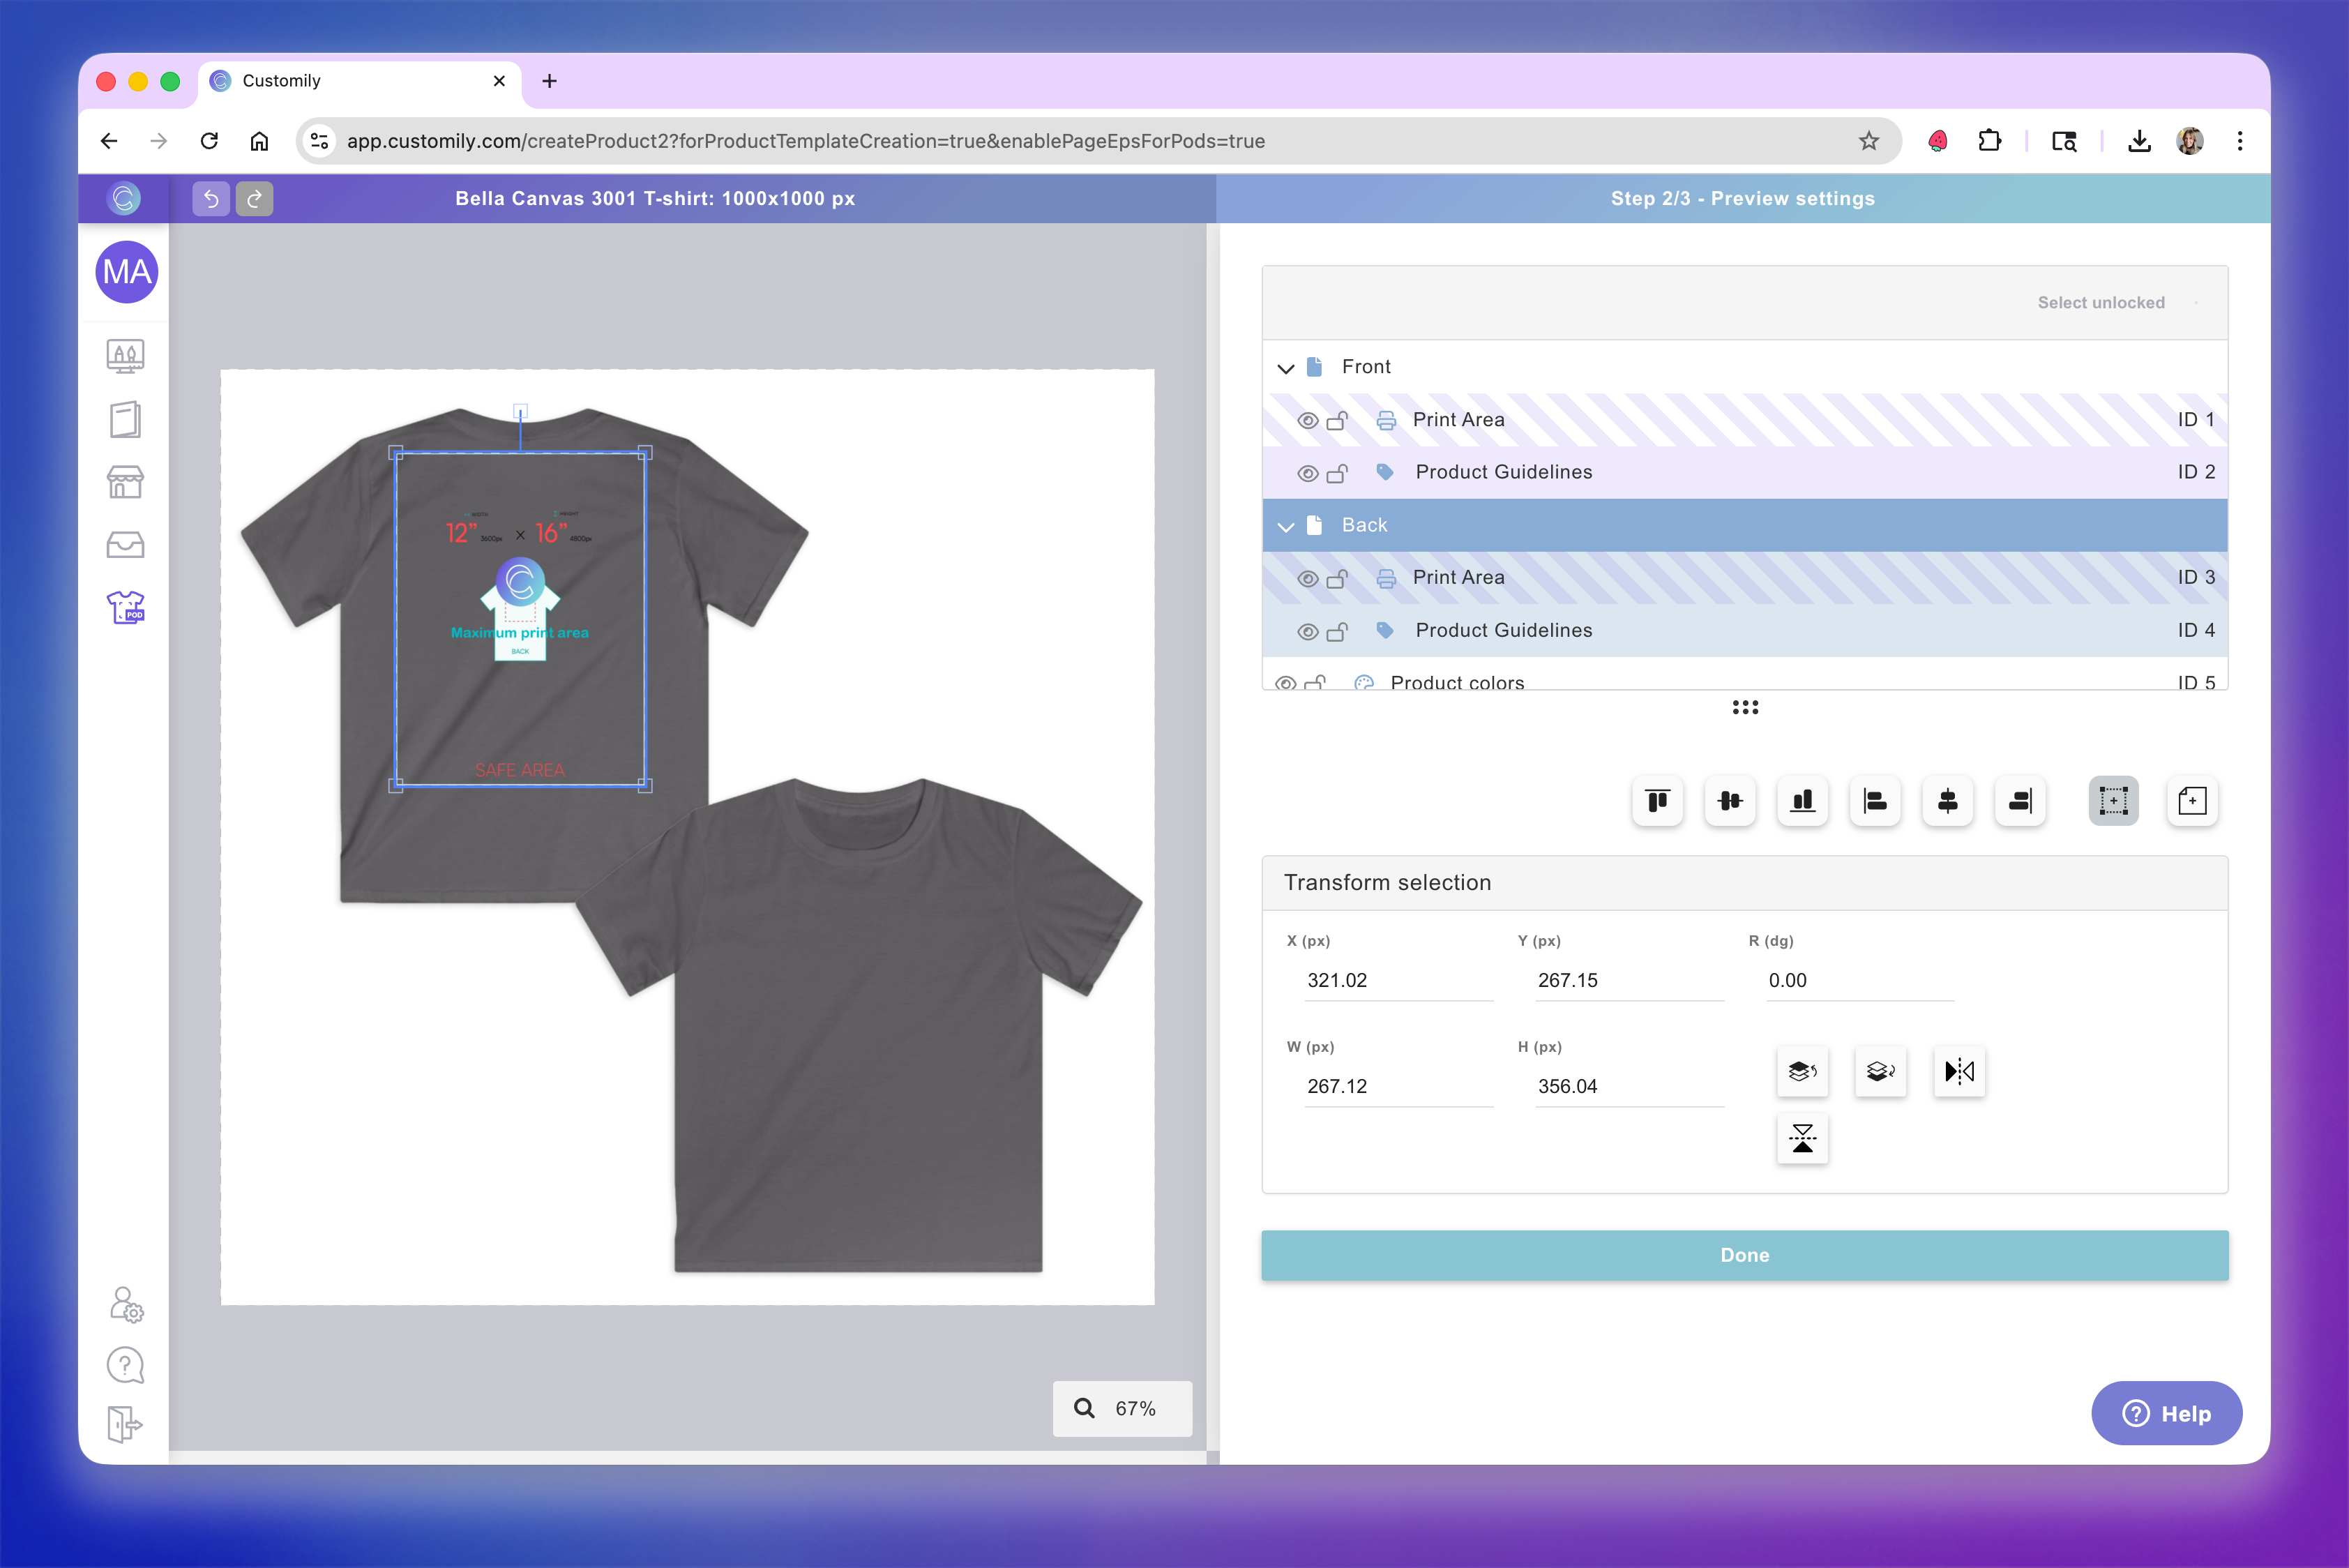Bring layer forward with layers icon

1802,1072
